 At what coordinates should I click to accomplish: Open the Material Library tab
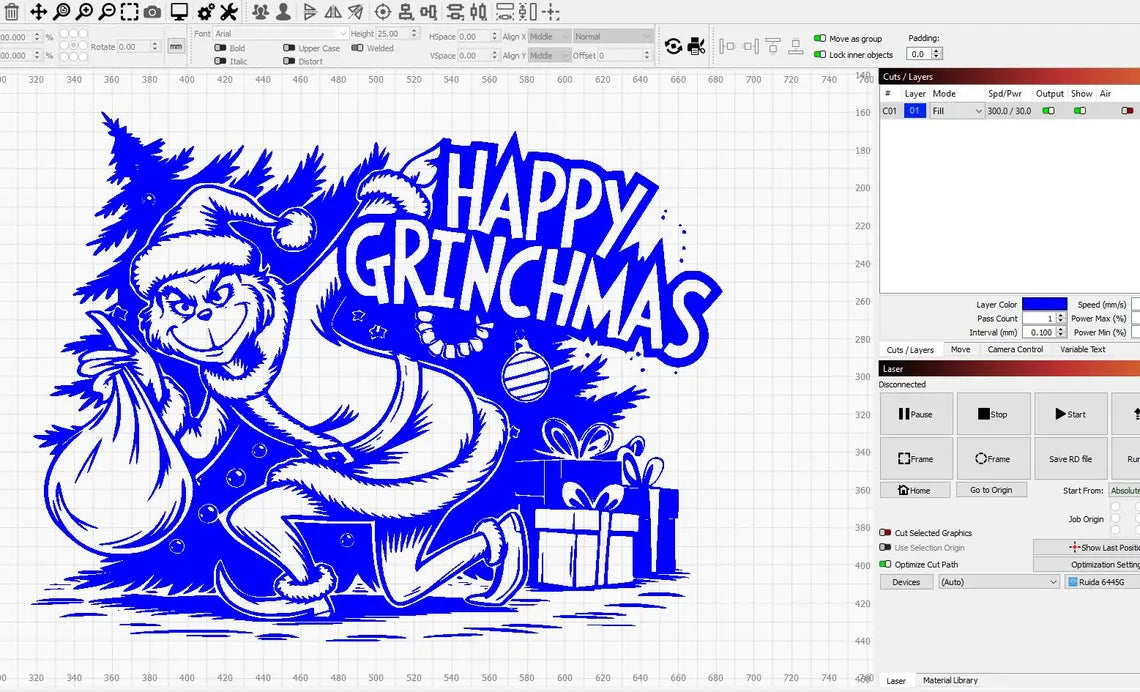tap(950, 680)
